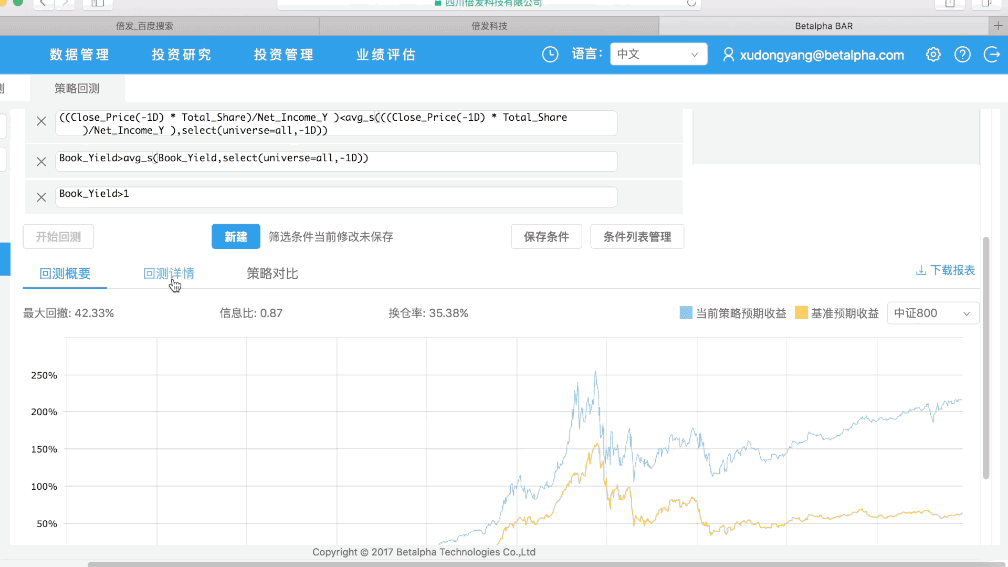1008x567 pixels.
Task: Select 策略对比 tab
Action: click(x=272, y=273)
